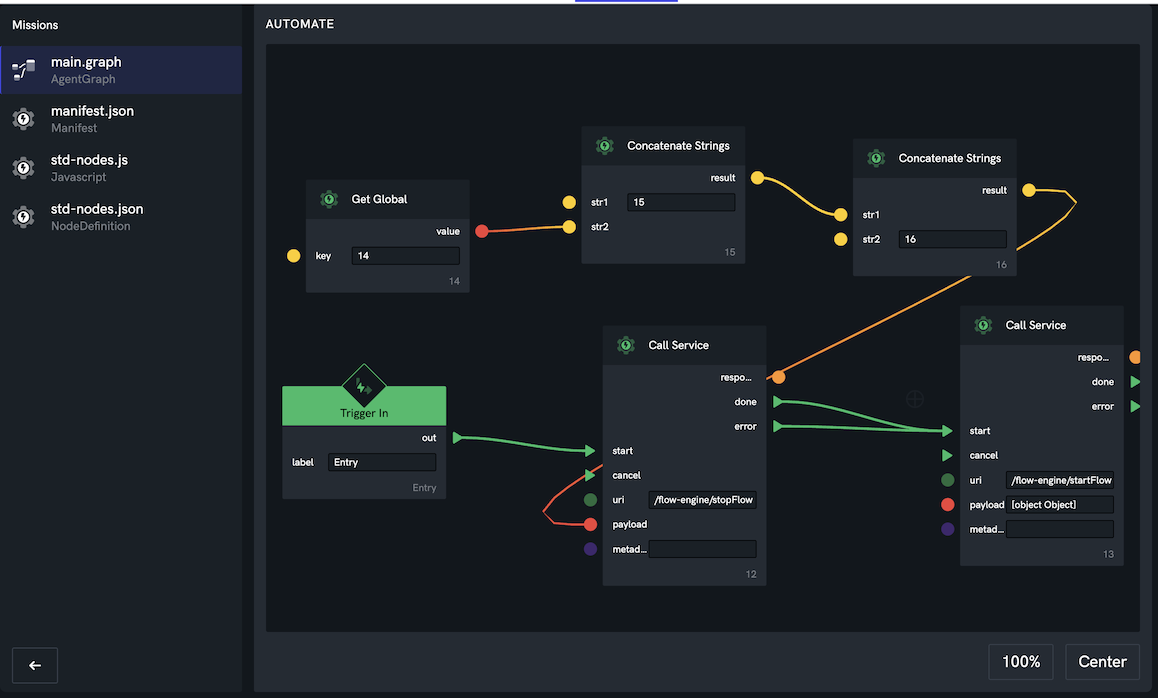Click gear icon on Call Service node 13
The image size is (1158, 698).
coord(983,325)
